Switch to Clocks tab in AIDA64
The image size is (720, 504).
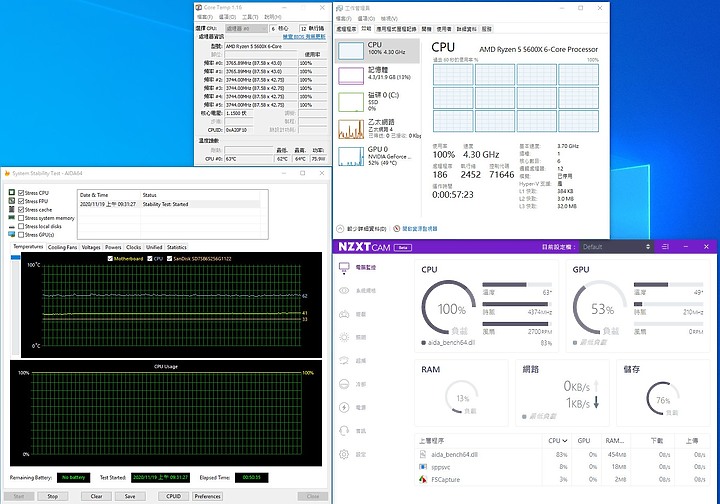click(134, 247)
